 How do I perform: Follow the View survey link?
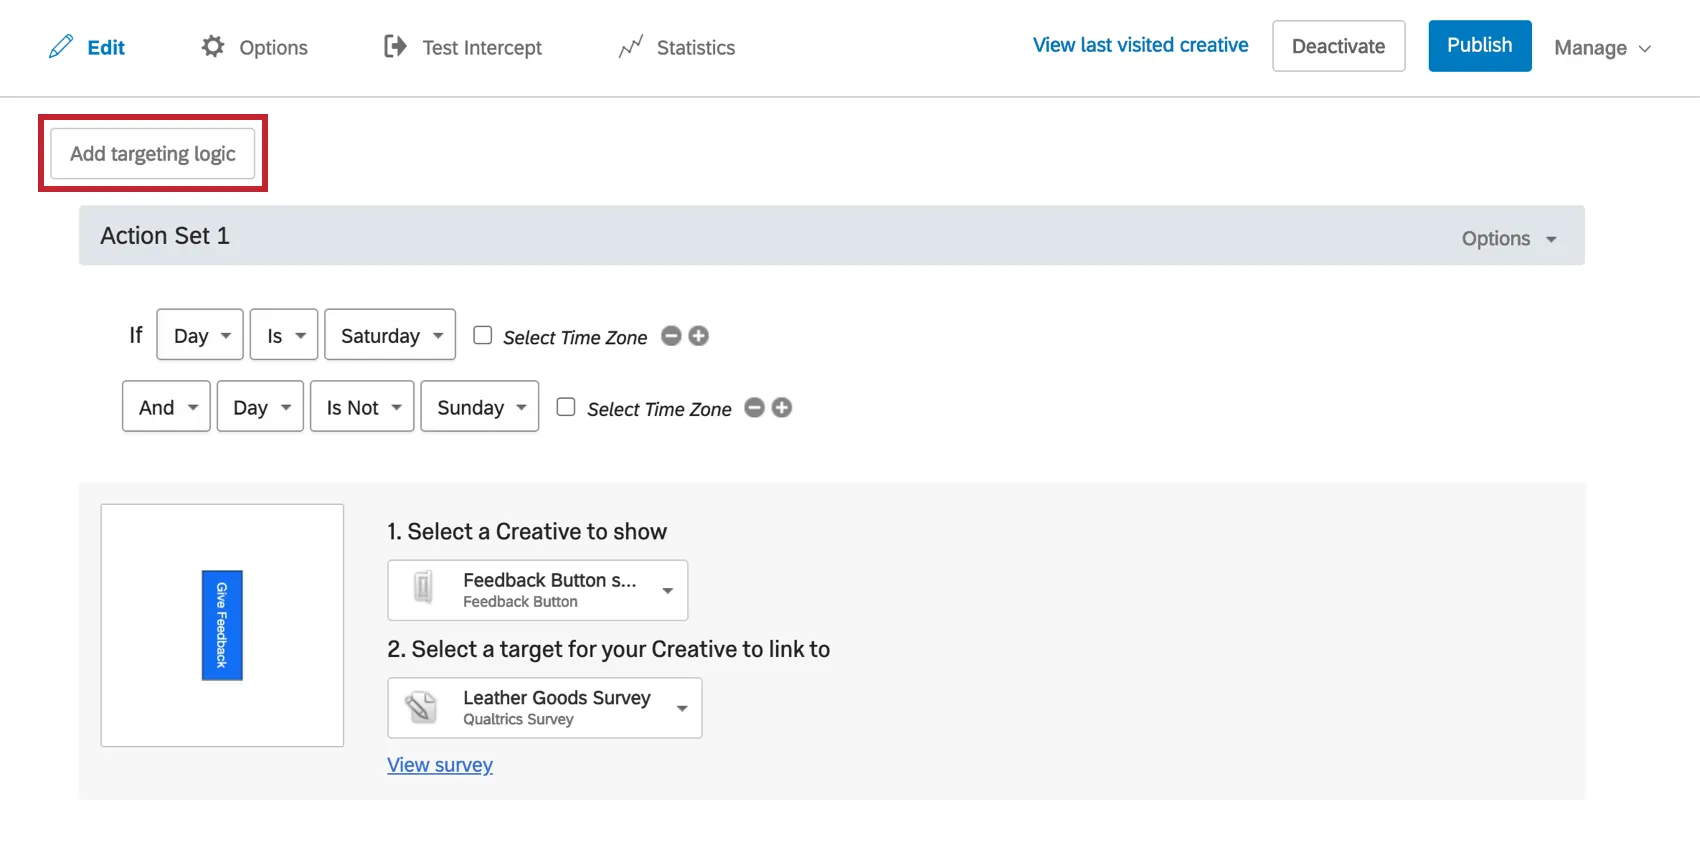(440, 765)
